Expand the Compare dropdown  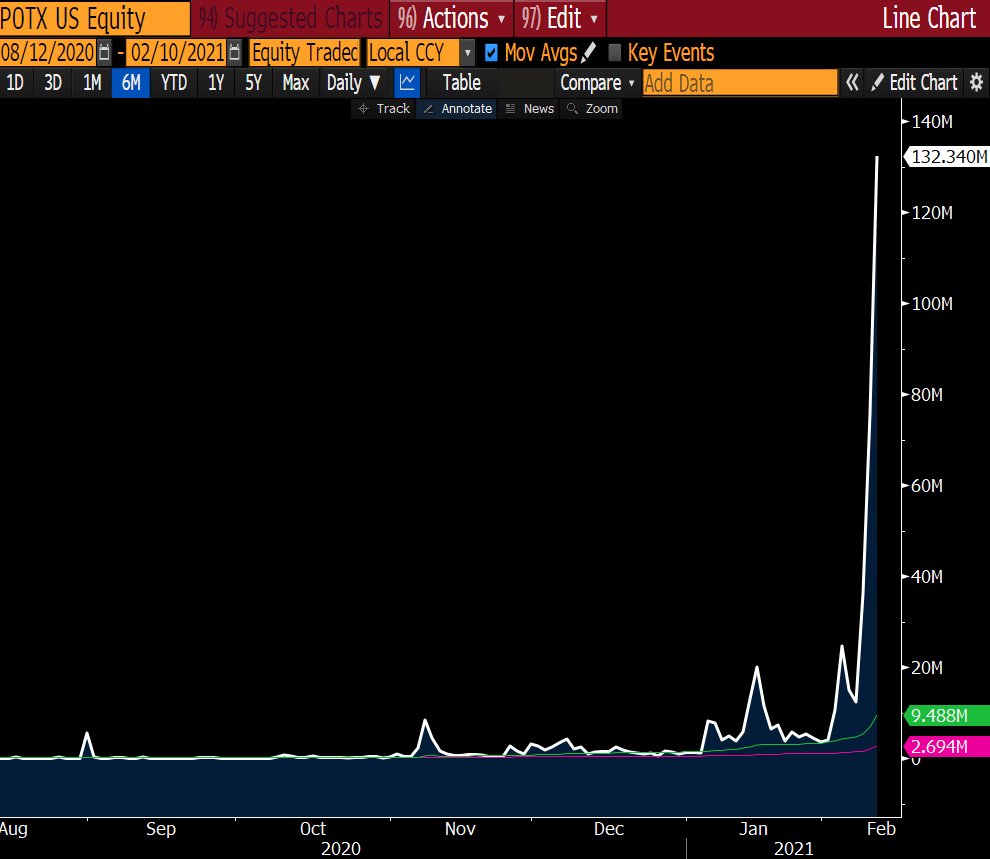[x=597, y=83]
